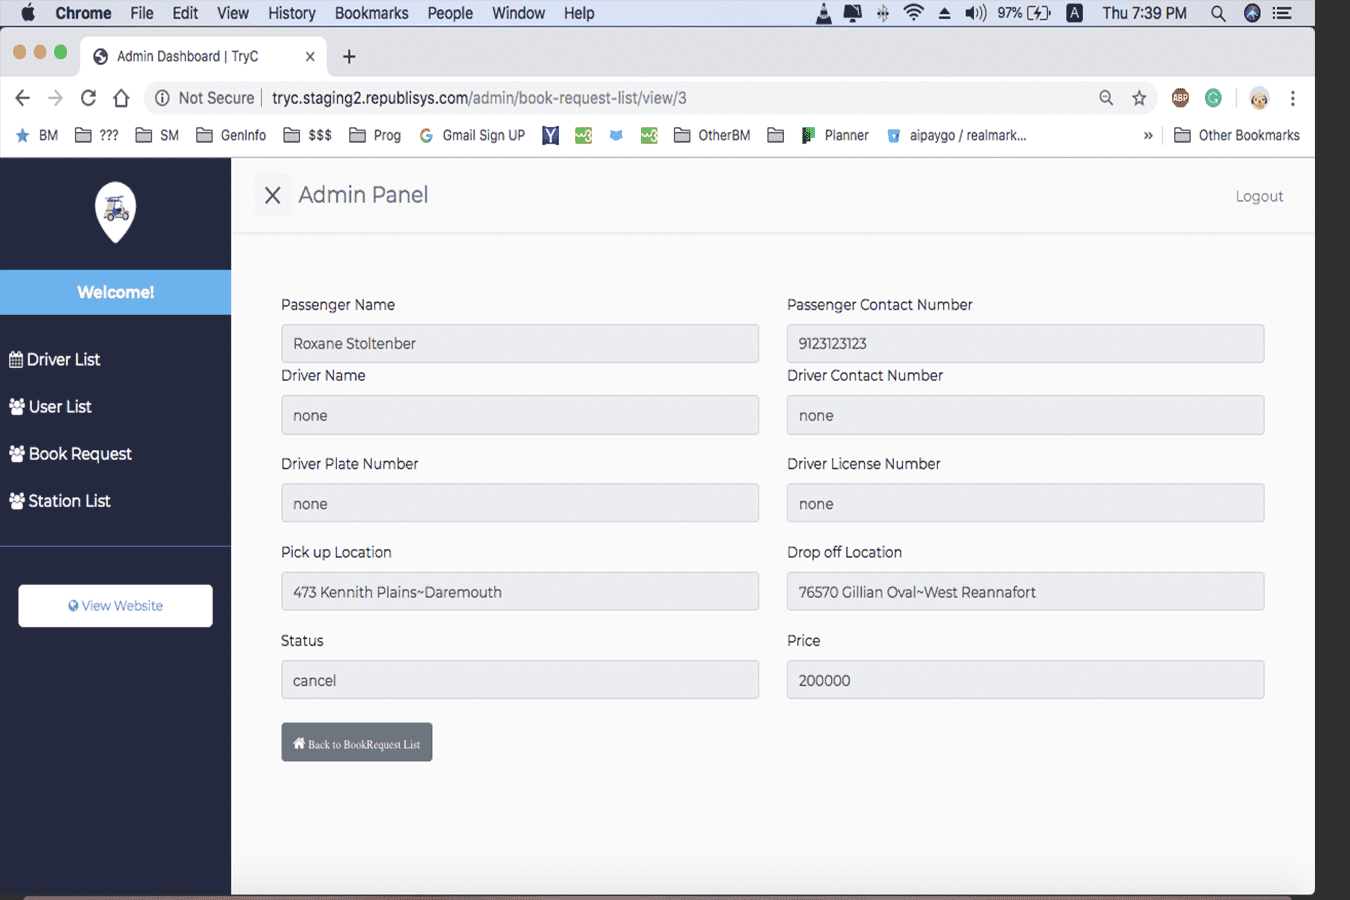Open the Chrome profile avatar
The width and height of the screenshot is (1350, 900).
(x=1259, y=98)
